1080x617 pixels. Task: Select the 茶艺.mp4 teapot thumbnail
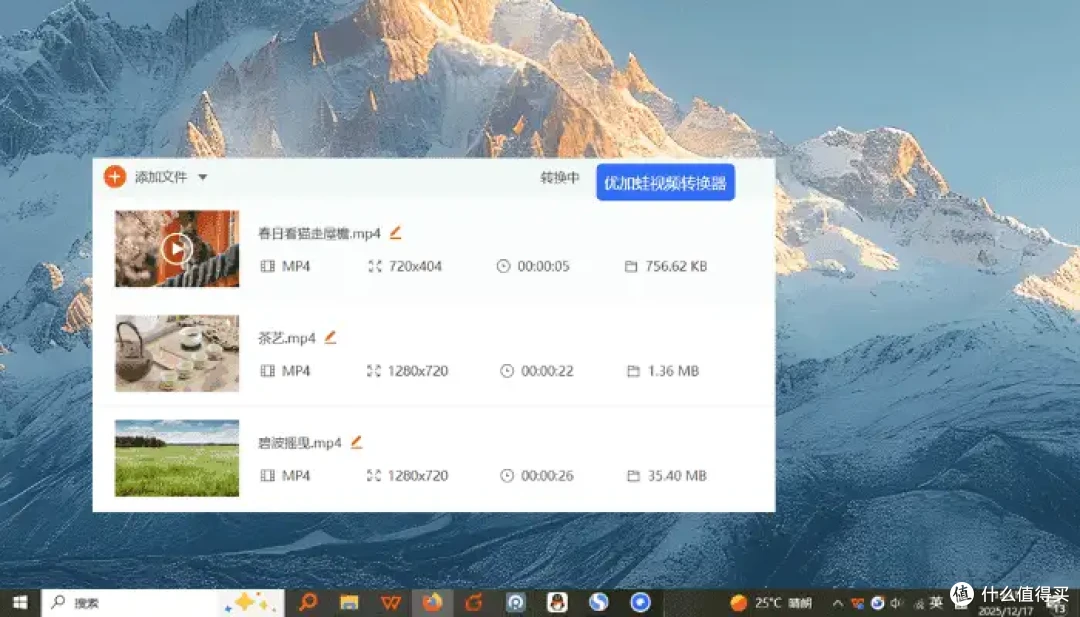click(177, 353)
